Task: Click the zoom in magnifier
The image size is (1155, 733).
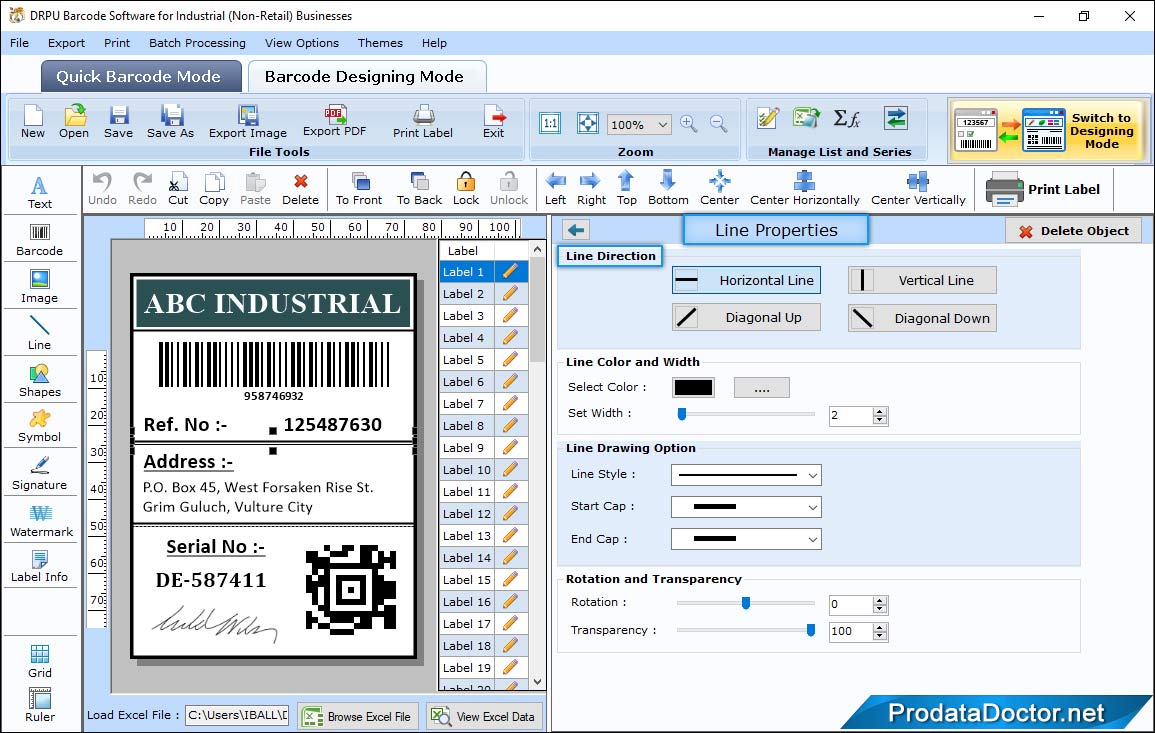Action: pyautogui.click(x=689, y=123)
